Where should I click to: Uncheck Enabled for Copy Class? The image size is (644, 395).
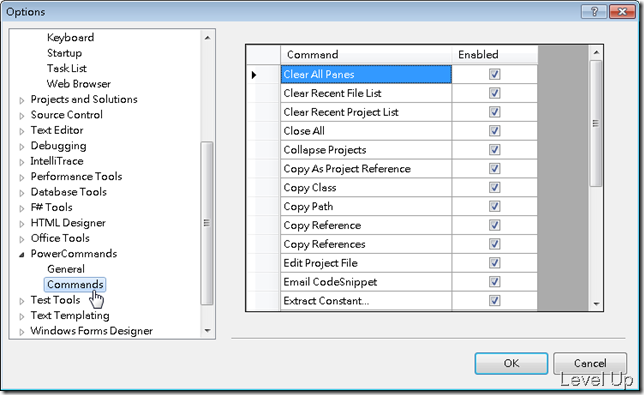494,188
